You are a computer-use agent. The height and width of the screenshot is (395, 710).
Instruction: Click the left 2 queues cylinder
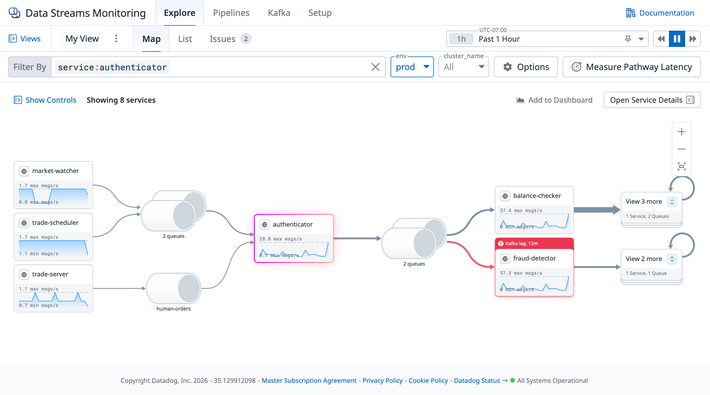(x=173, y=211)
